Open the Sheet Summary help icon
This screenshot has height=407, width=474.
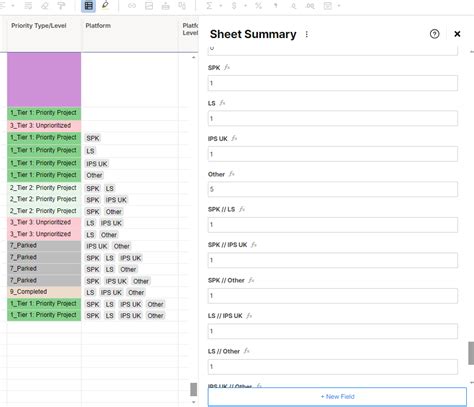(434, 34)
